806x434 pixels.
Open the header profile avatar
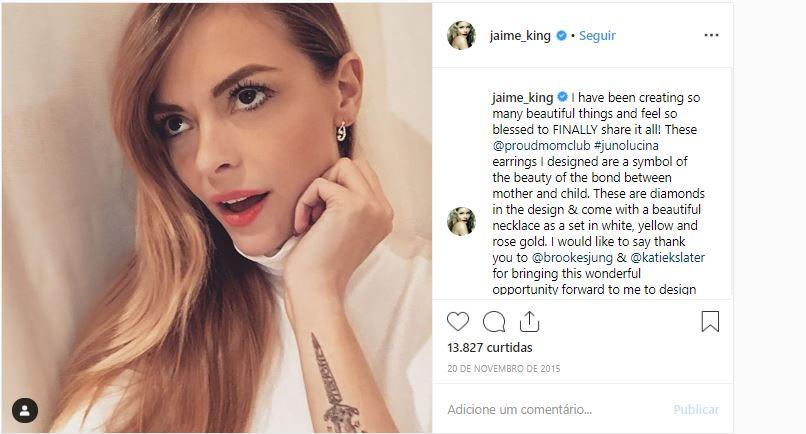461,35
